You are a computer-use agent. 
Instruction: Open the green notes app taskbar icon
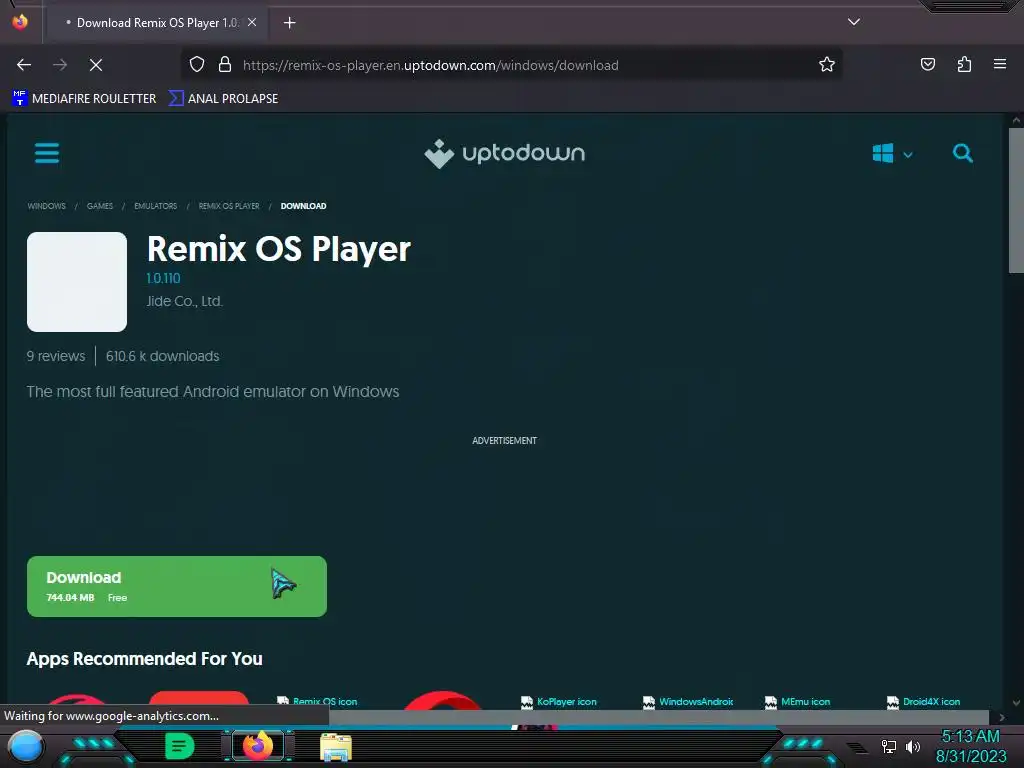tap(180, 746)
